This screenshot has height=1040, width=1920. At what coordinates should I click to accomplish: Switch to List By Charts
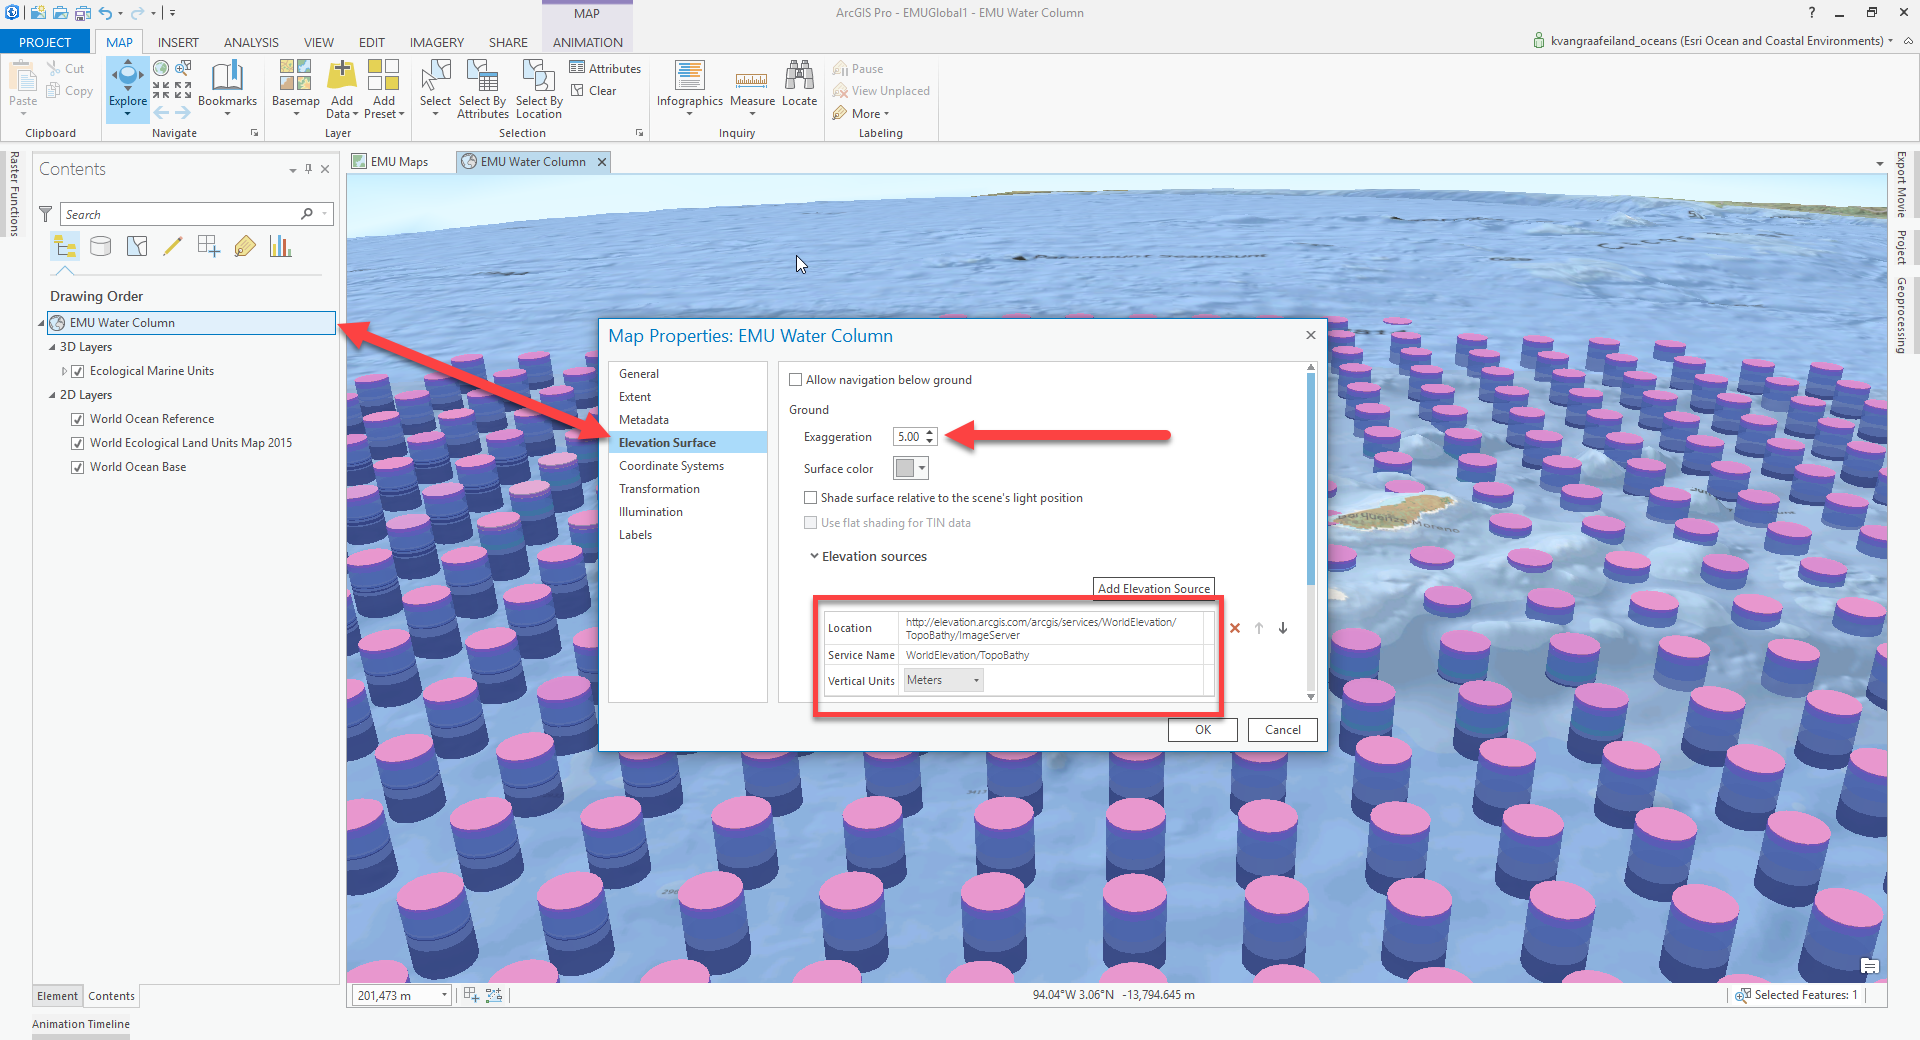281,246
